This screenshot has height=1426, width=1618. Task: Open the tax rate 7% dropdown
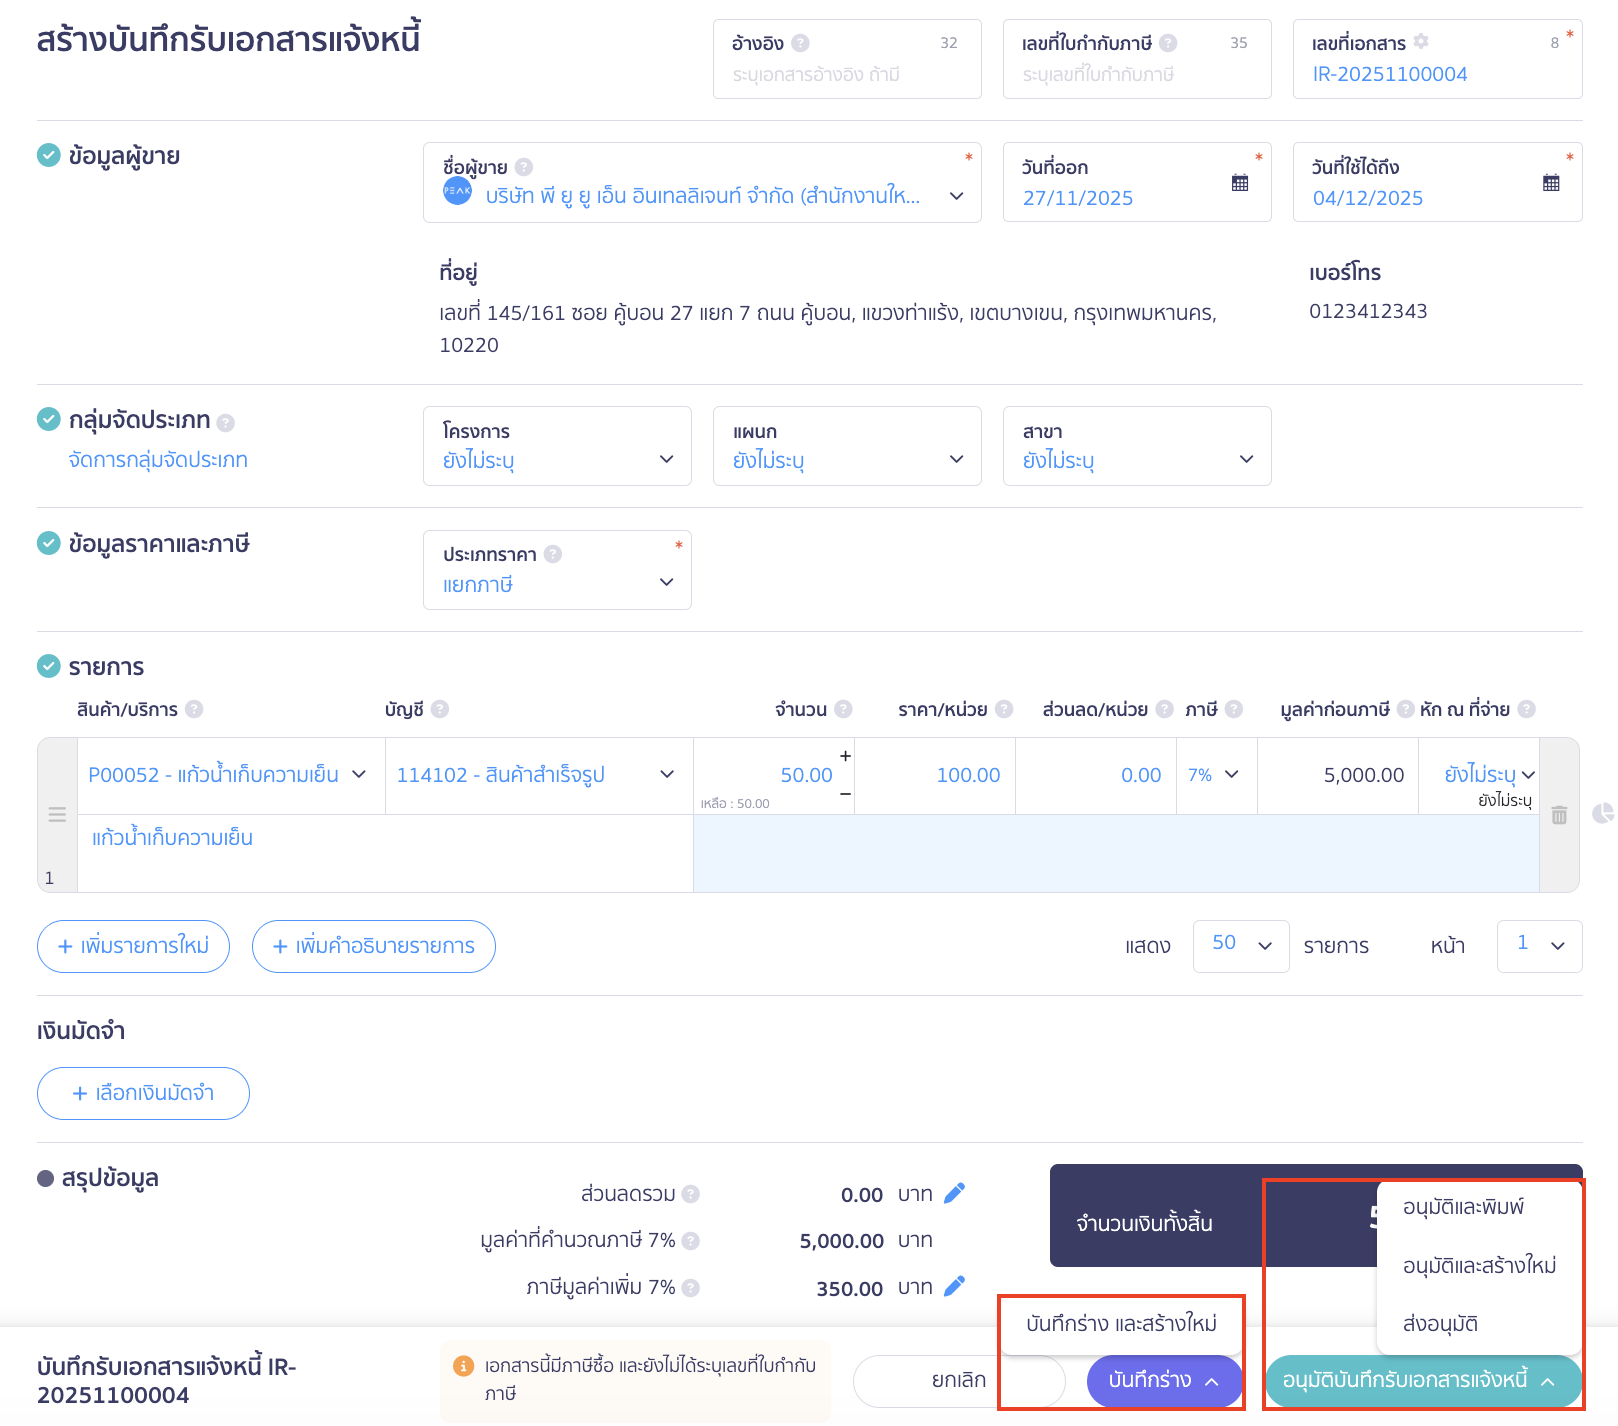pos(1216,774)
